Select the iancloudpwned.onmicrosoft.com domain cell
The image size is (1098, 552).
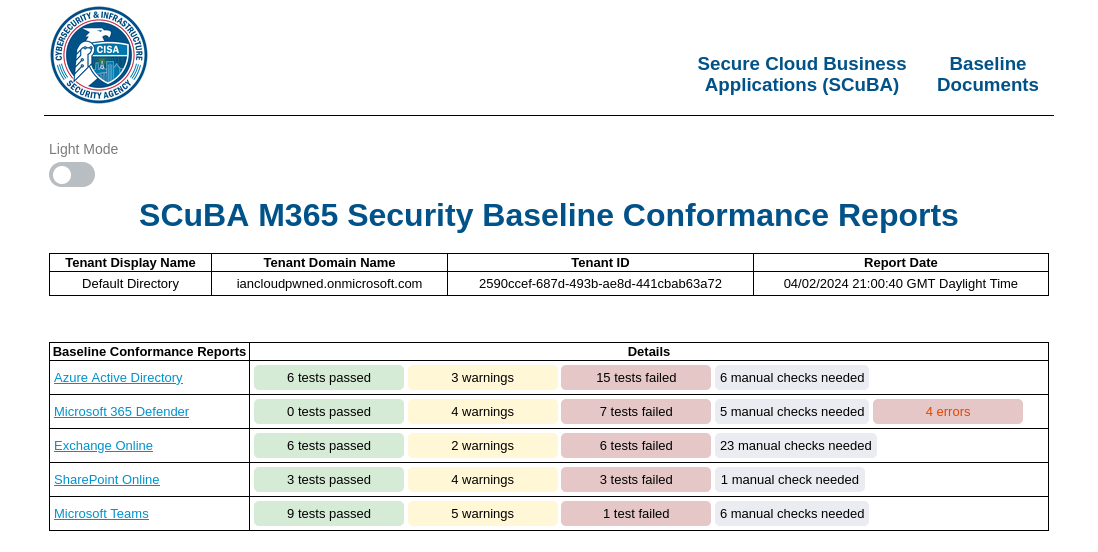329,284
